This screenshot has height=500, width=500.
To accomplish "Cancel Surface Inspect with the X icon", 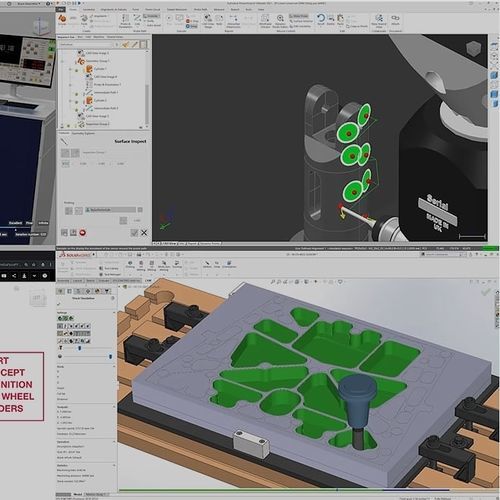I will [144, 233].
